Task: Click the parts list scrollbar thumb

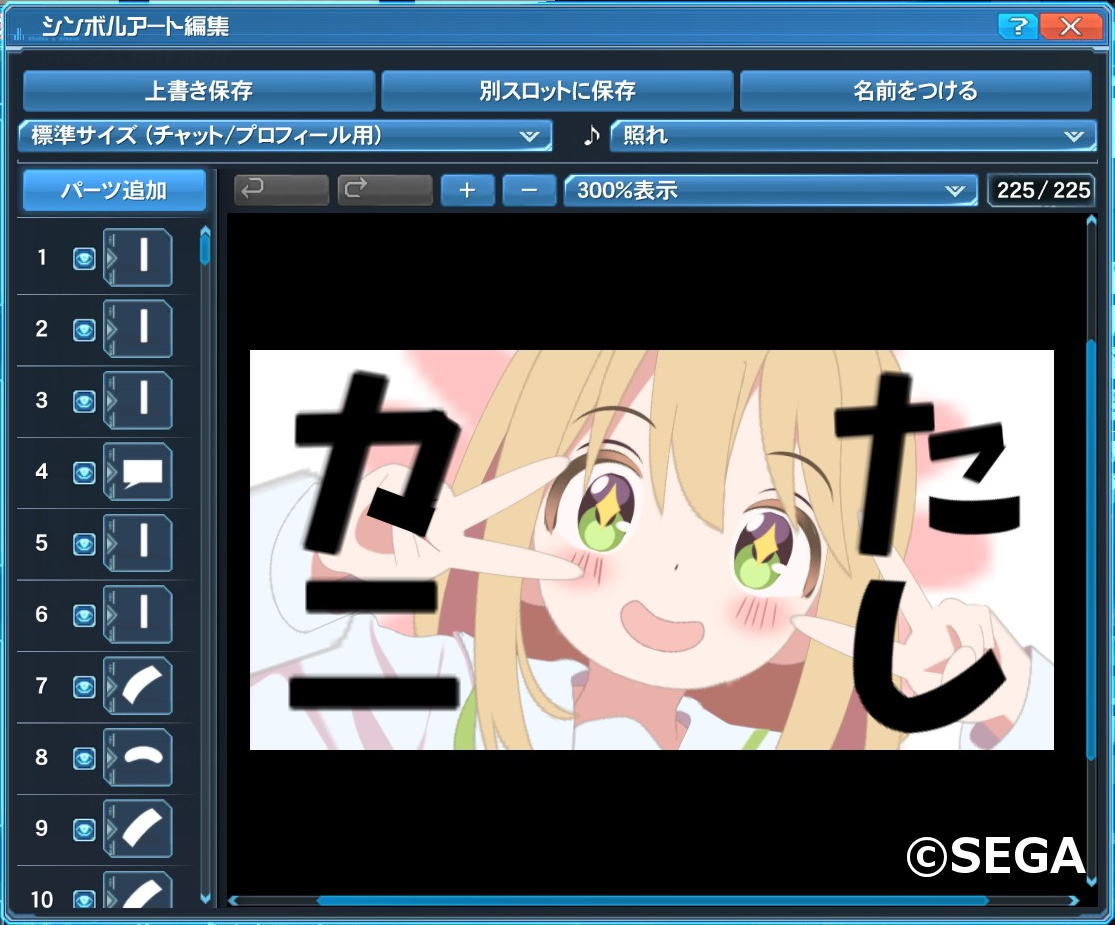Action: pos(205,250)
